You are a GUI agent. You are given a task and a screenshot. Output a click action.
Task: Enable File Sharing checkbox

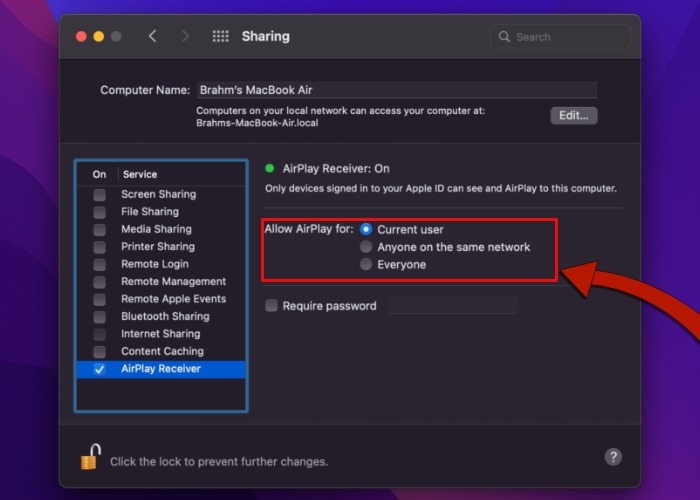pyautogui.click(x=100, y=212)
